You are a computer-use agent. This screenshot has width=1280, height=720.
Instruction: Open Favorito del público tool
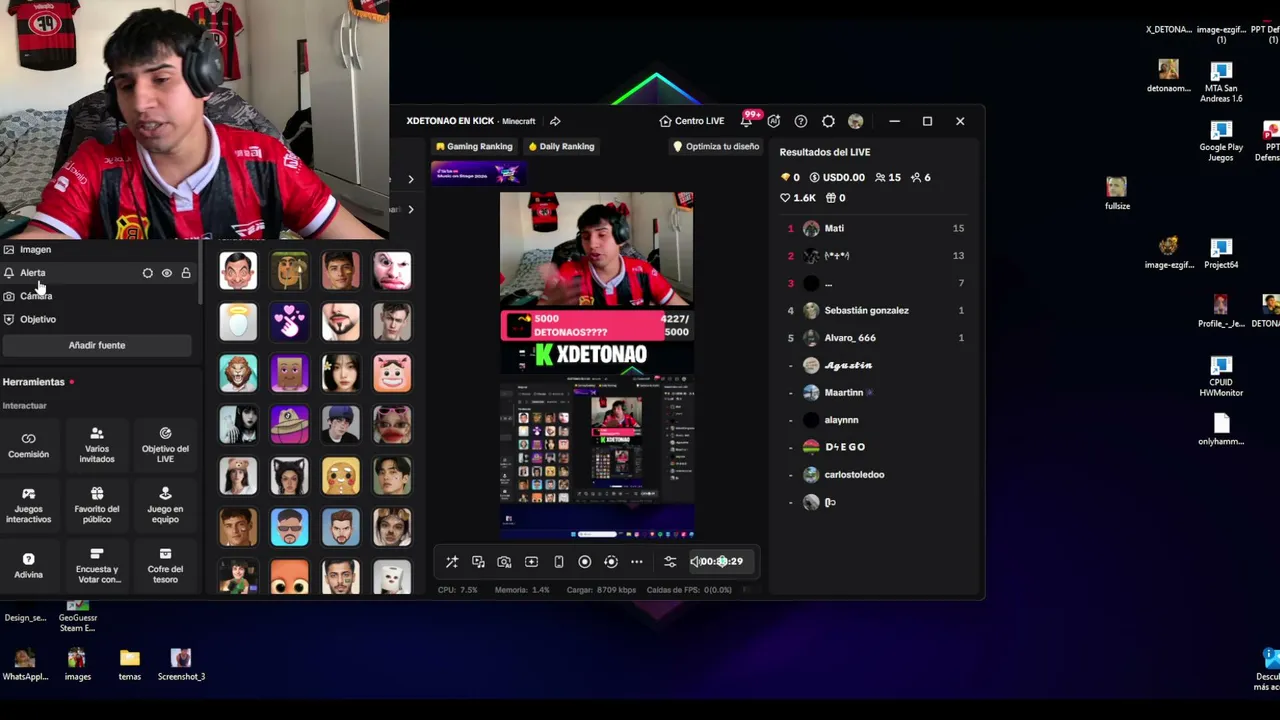click(97, 506)
